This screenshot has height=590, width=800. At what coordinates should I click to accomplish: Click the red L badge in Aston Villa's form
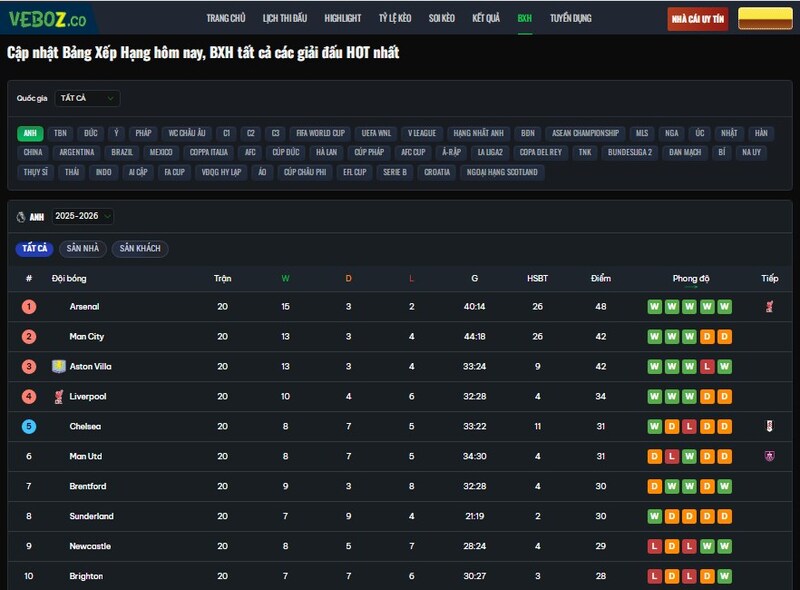tap(708, 367)
